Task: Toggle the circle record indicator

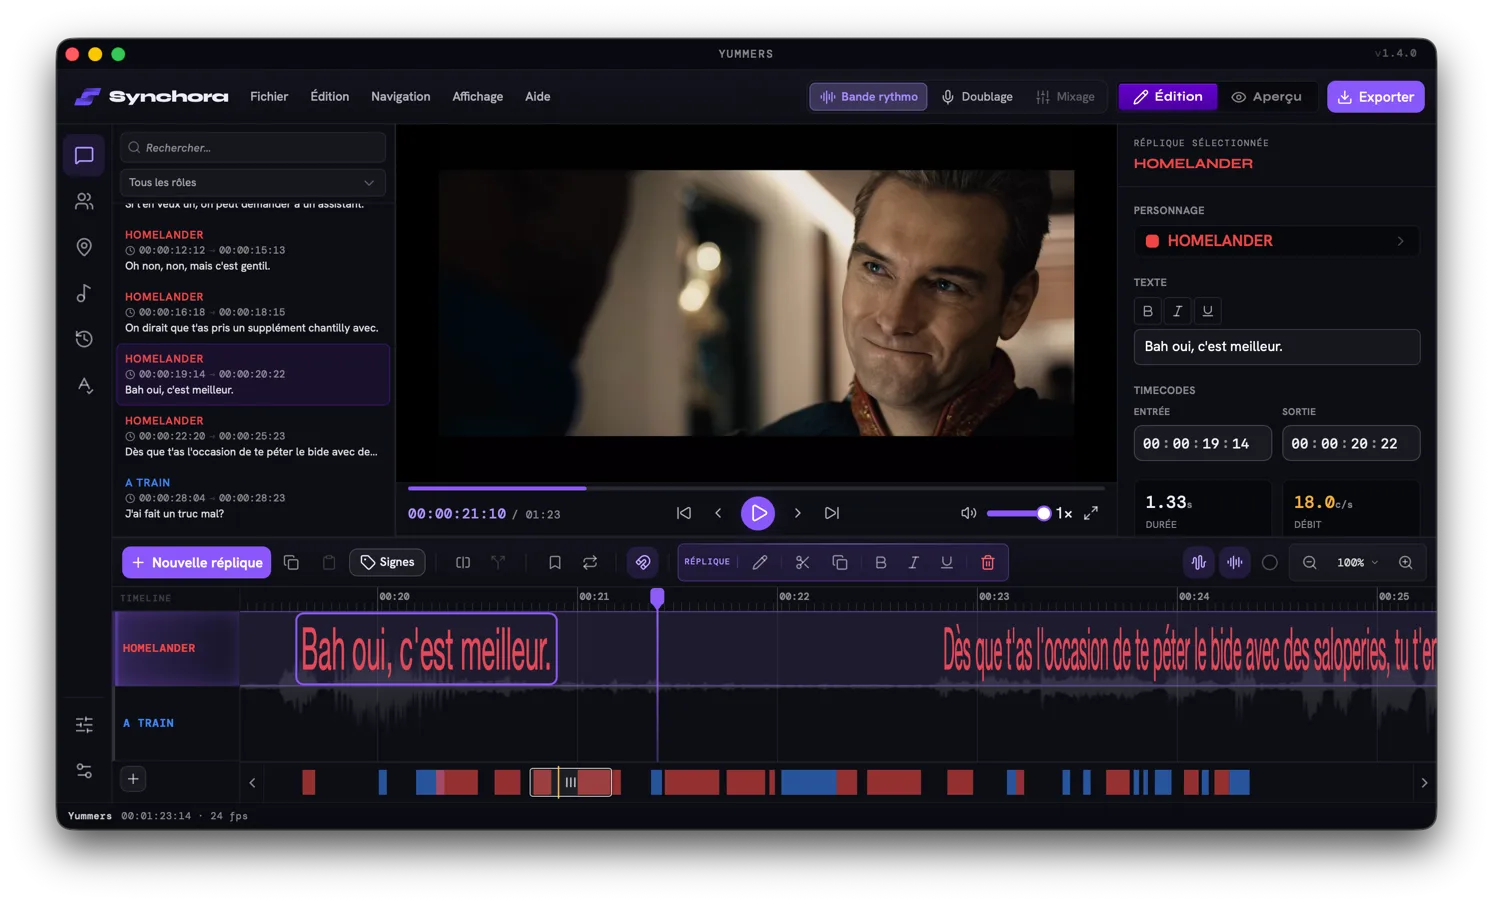Action: coord(1270,563)
